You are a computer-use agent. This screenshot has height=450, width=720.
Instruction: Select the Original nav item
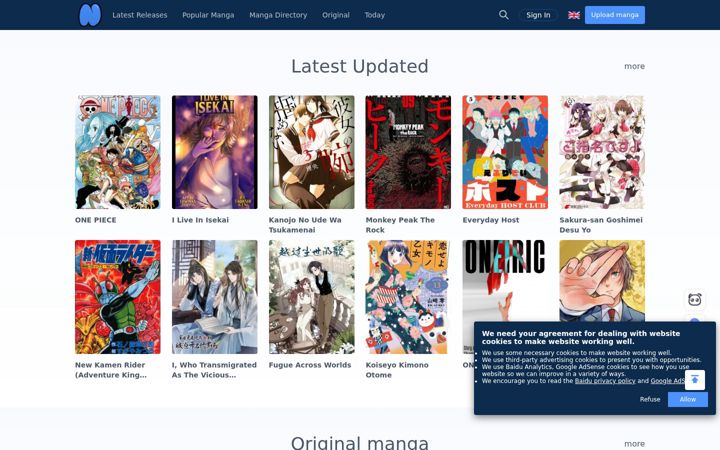pyautogui.click(x=336, y=15)
